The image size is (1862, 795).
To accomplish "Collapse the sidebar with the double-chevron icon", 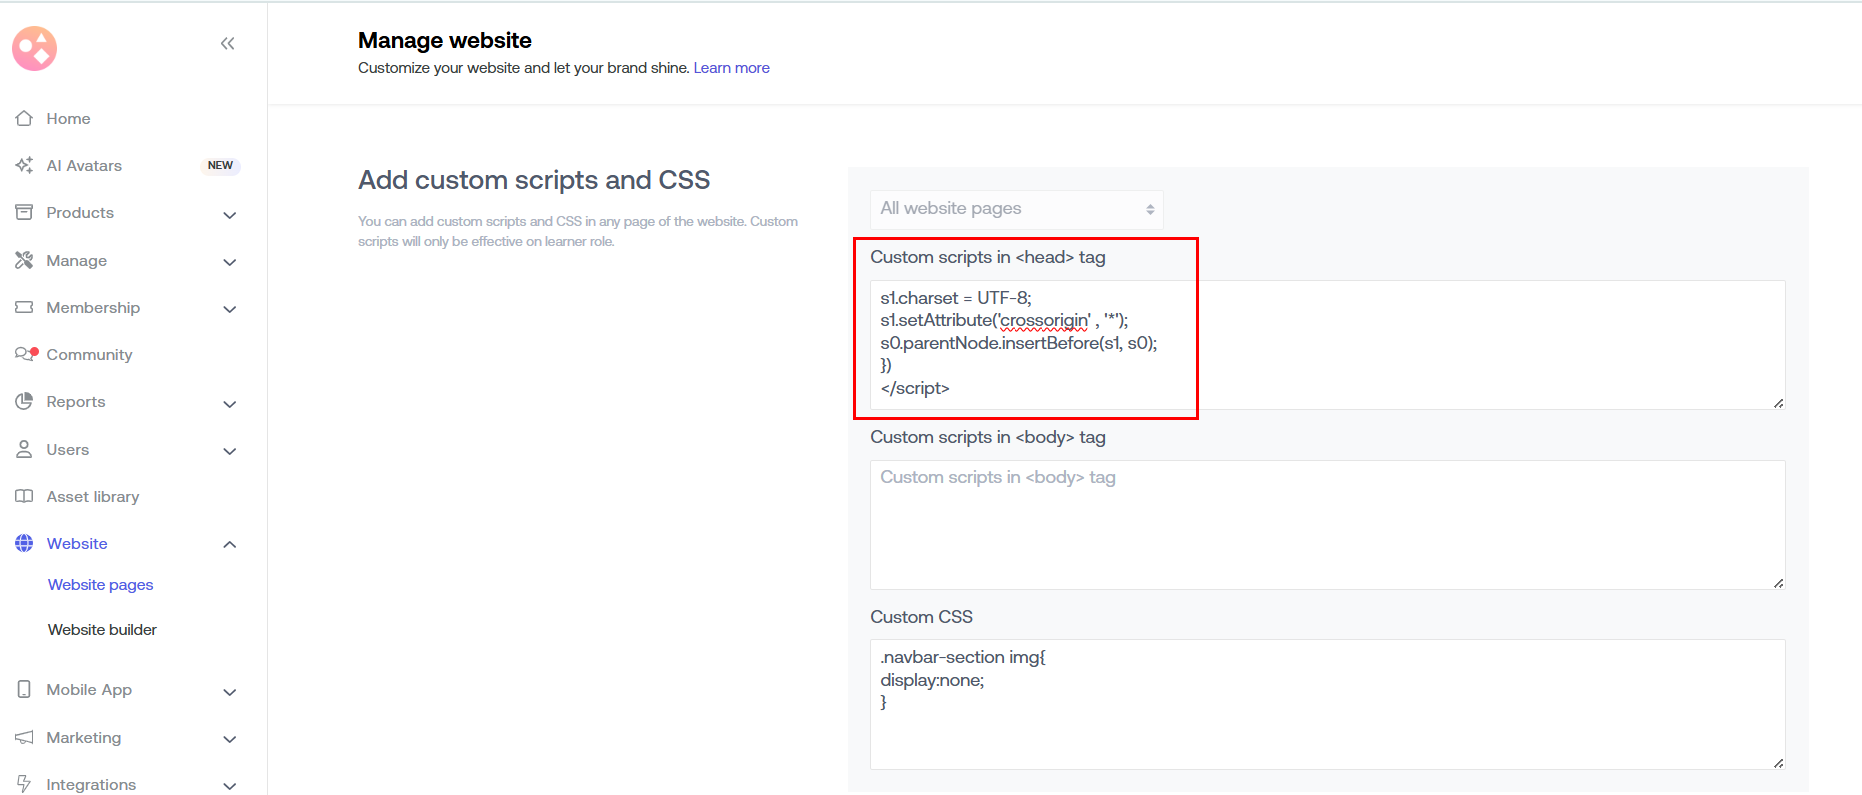I will pyautogui.click(x=227, y=43).
